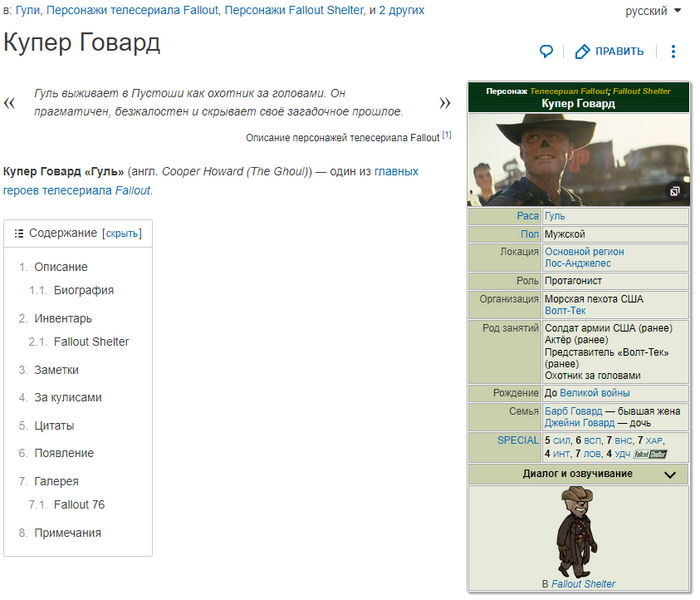Click the Протагонист role text
The image size is (700, 600).
(x=573, y=281)
